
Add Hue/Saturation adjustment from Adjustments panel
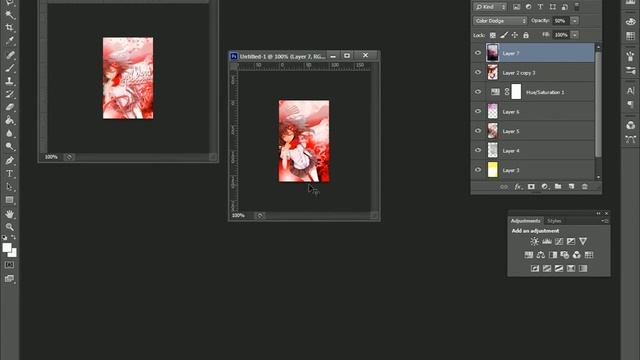point(529,255)
